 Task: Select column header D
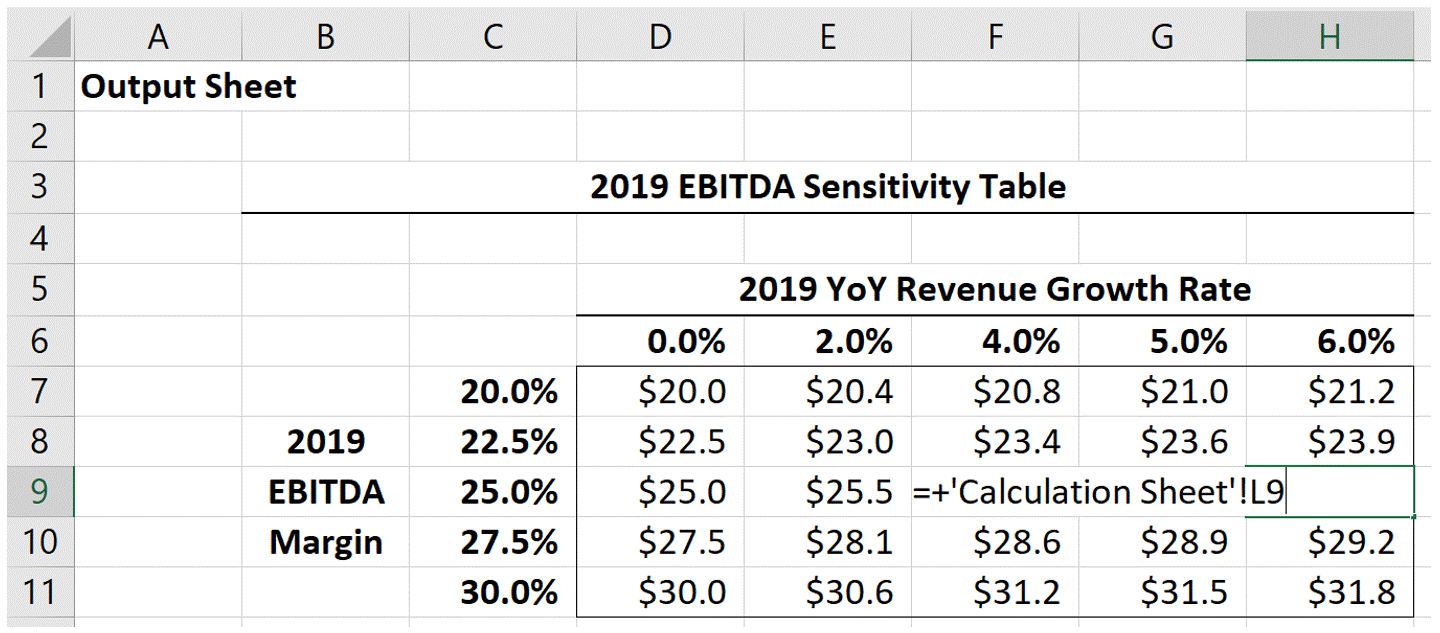[660, 36]
